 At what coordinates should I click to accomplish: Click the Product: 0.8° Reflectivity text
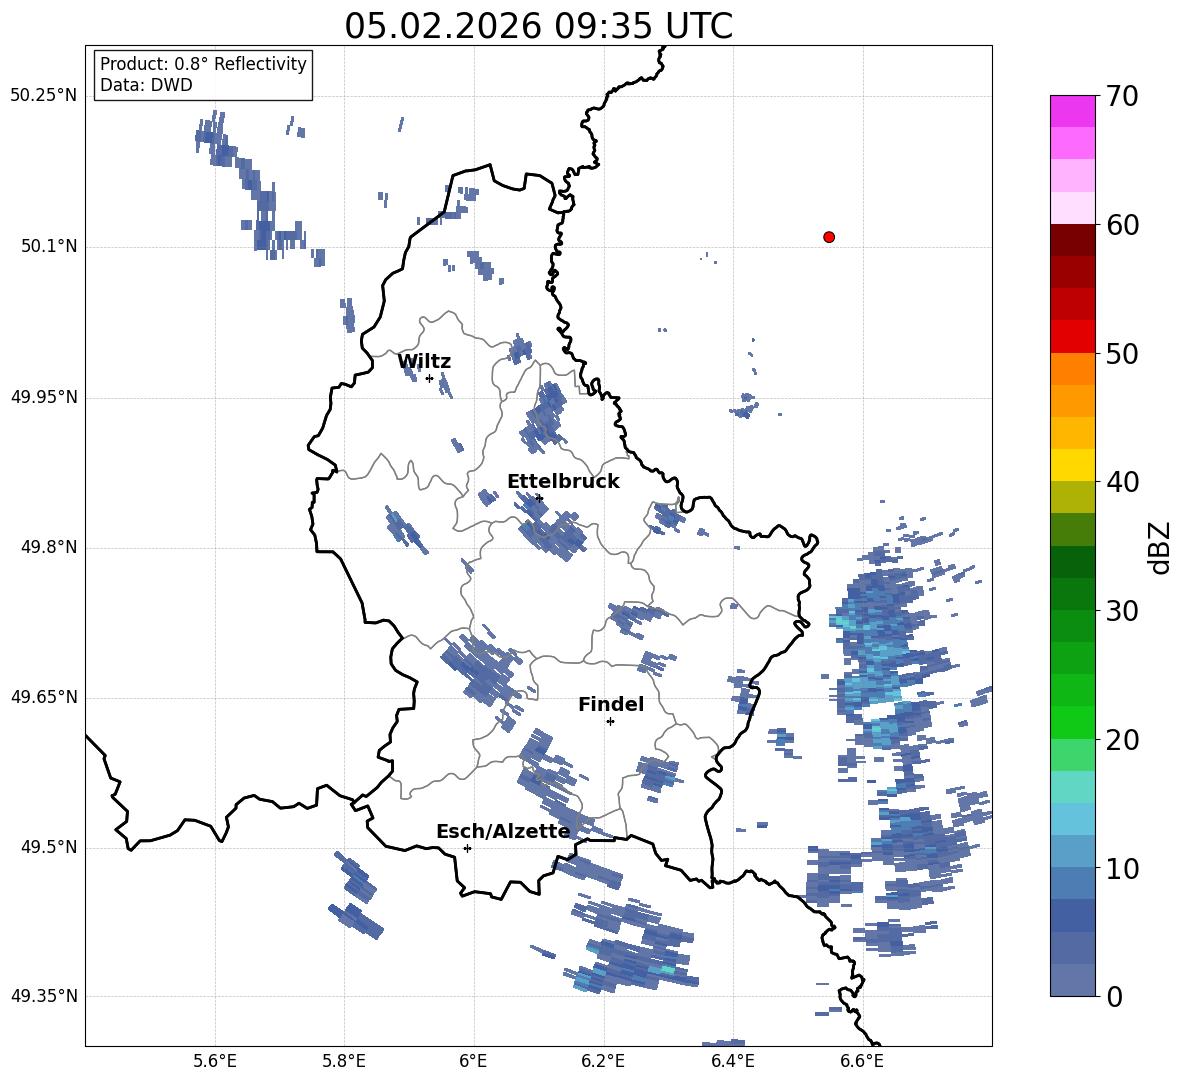pyautogui.click(x=203, y=63)
